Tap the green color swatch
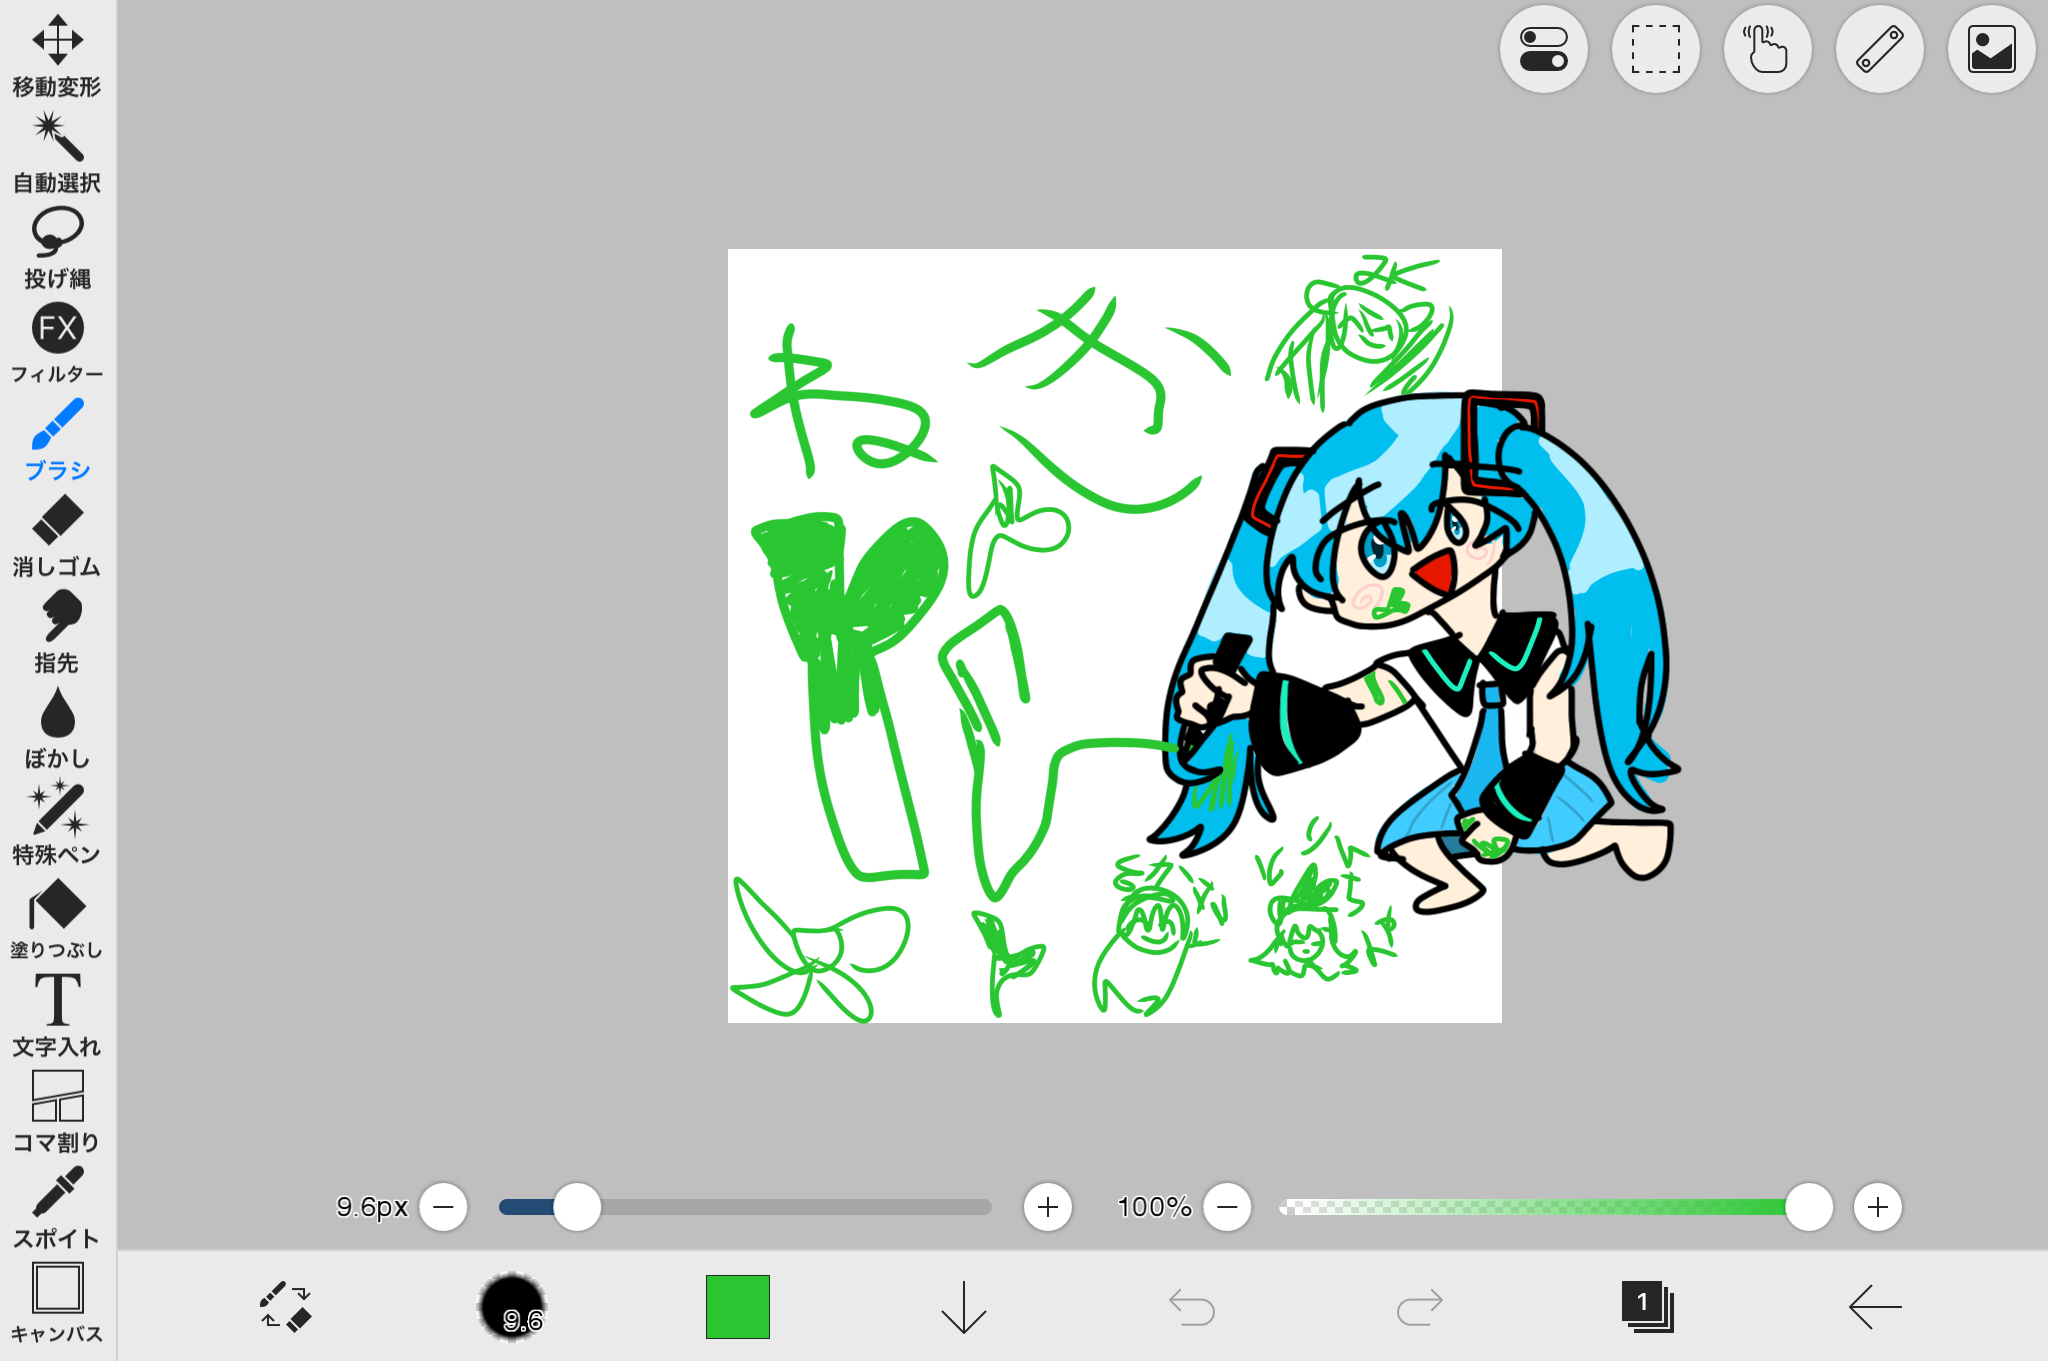 [x=737, y=1306]
